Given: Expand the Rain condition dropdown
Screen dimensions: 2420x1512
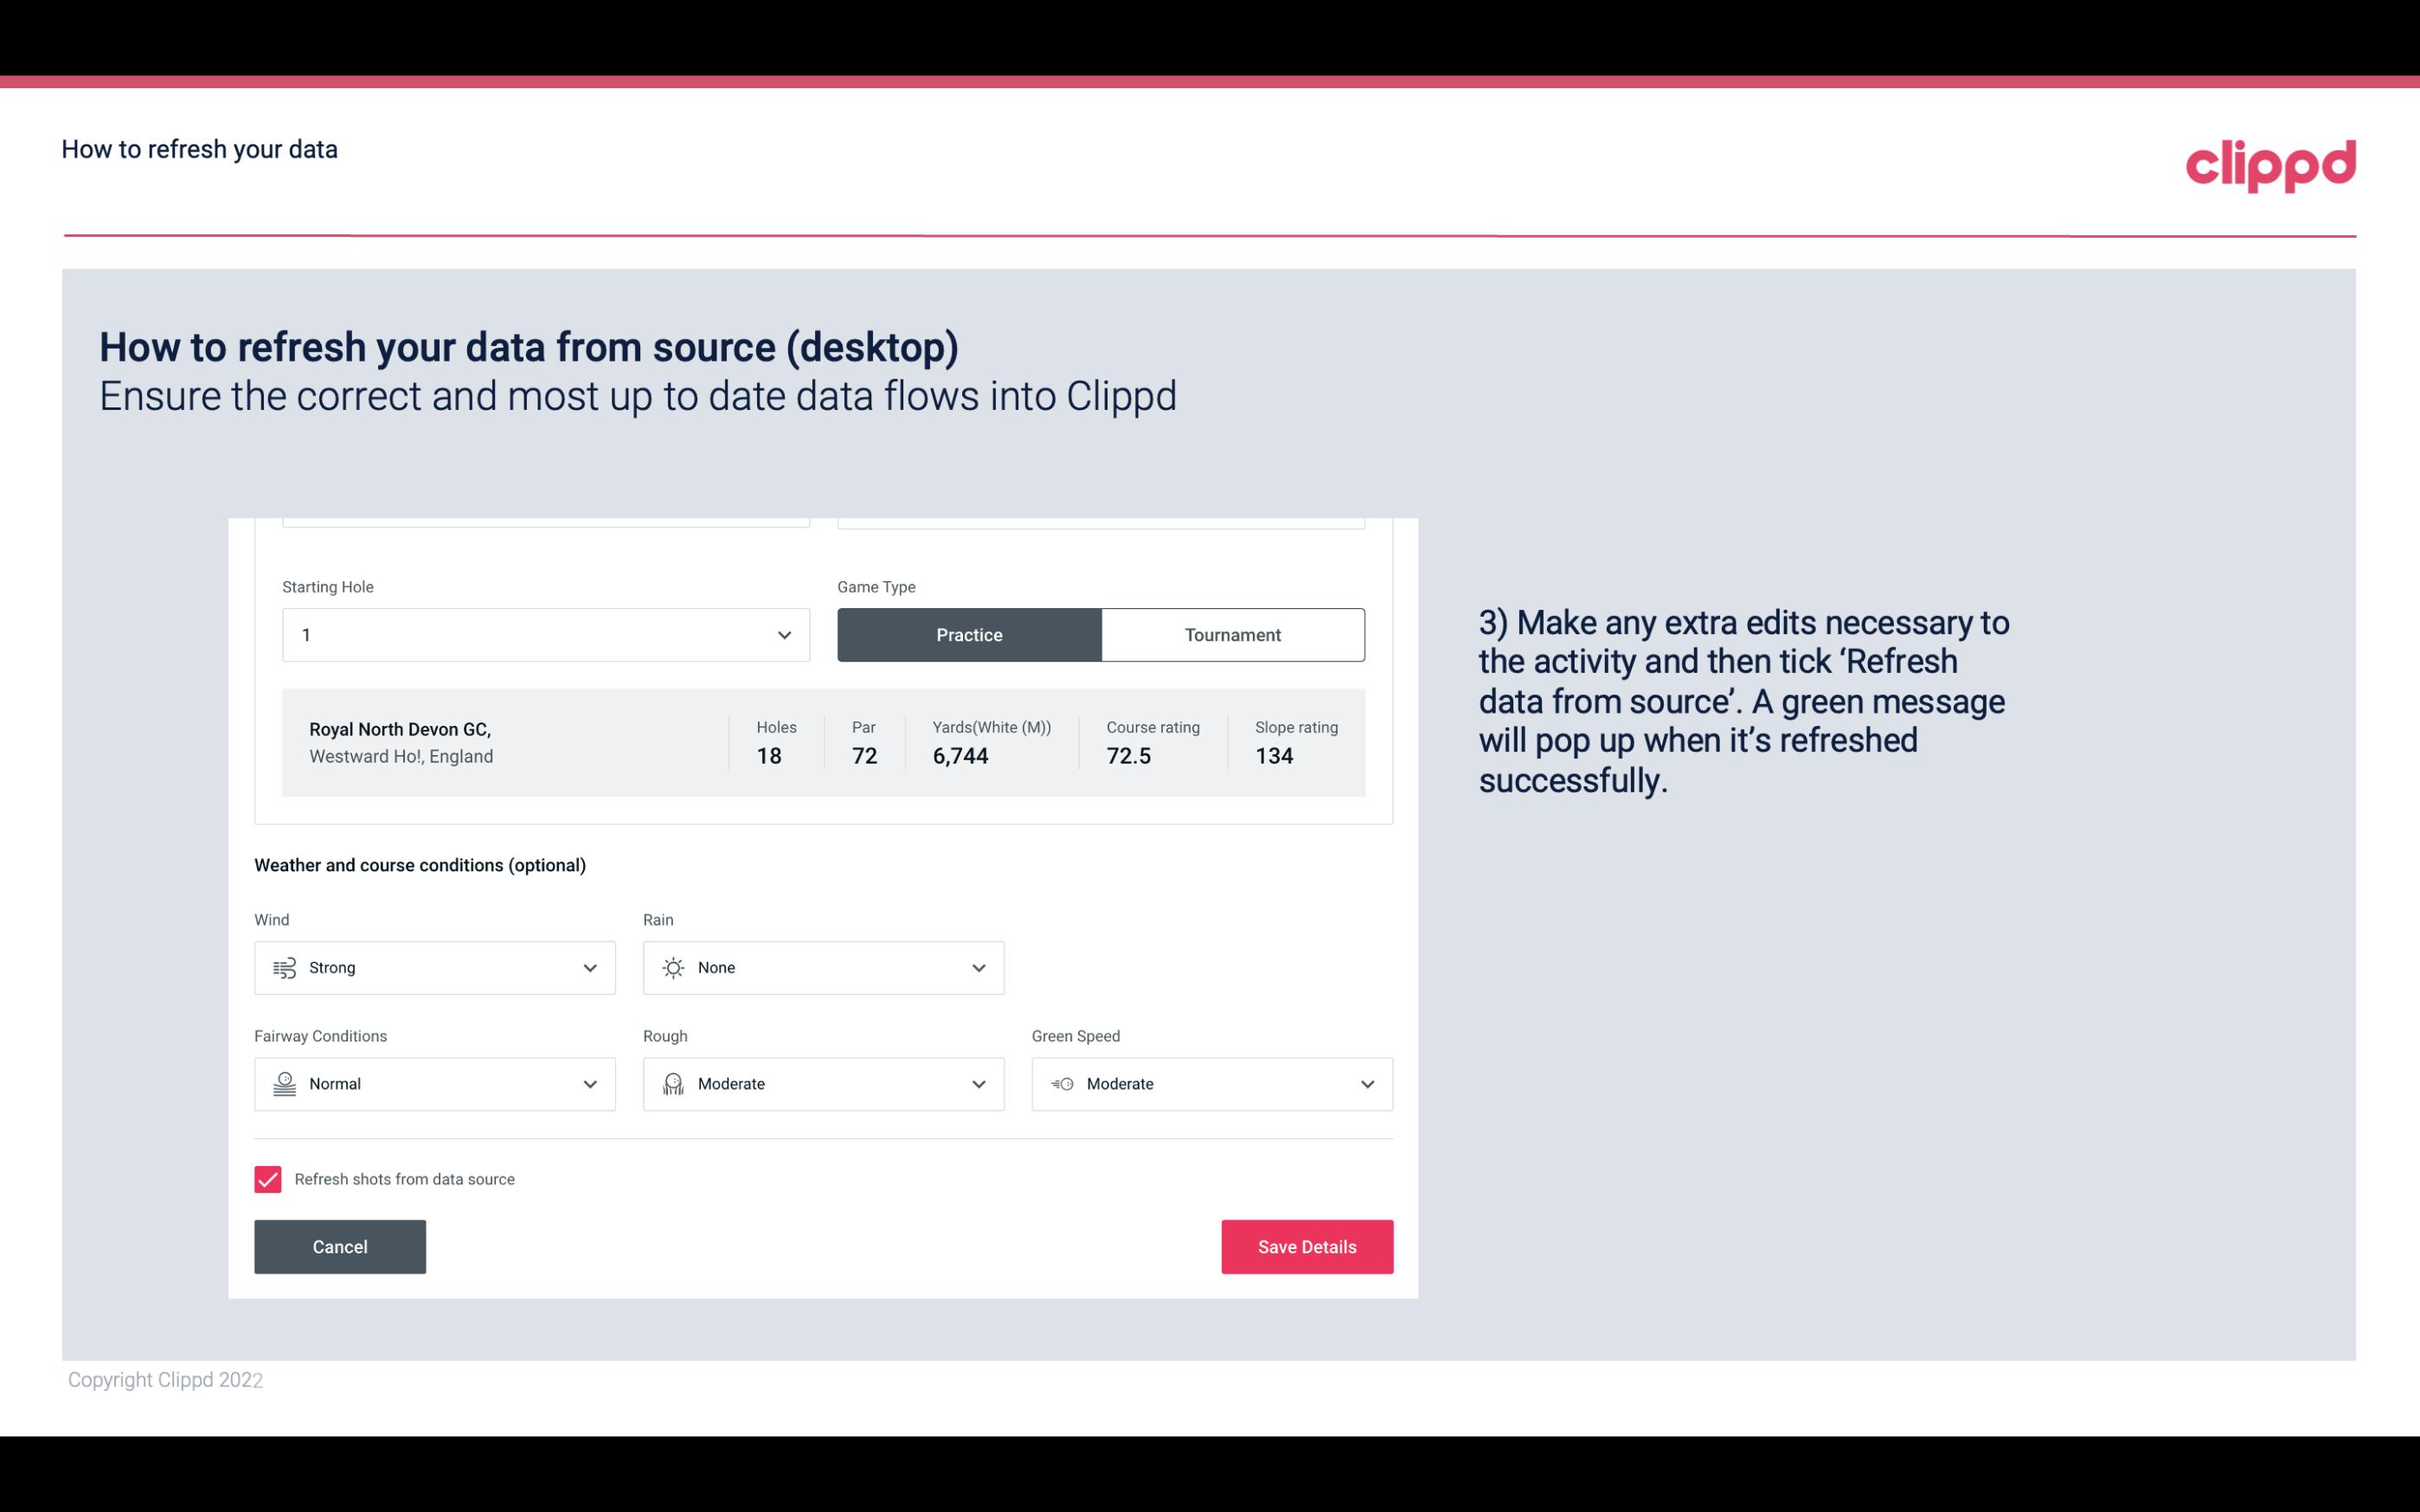Looking at the screenshot, I should pos(978,967).
